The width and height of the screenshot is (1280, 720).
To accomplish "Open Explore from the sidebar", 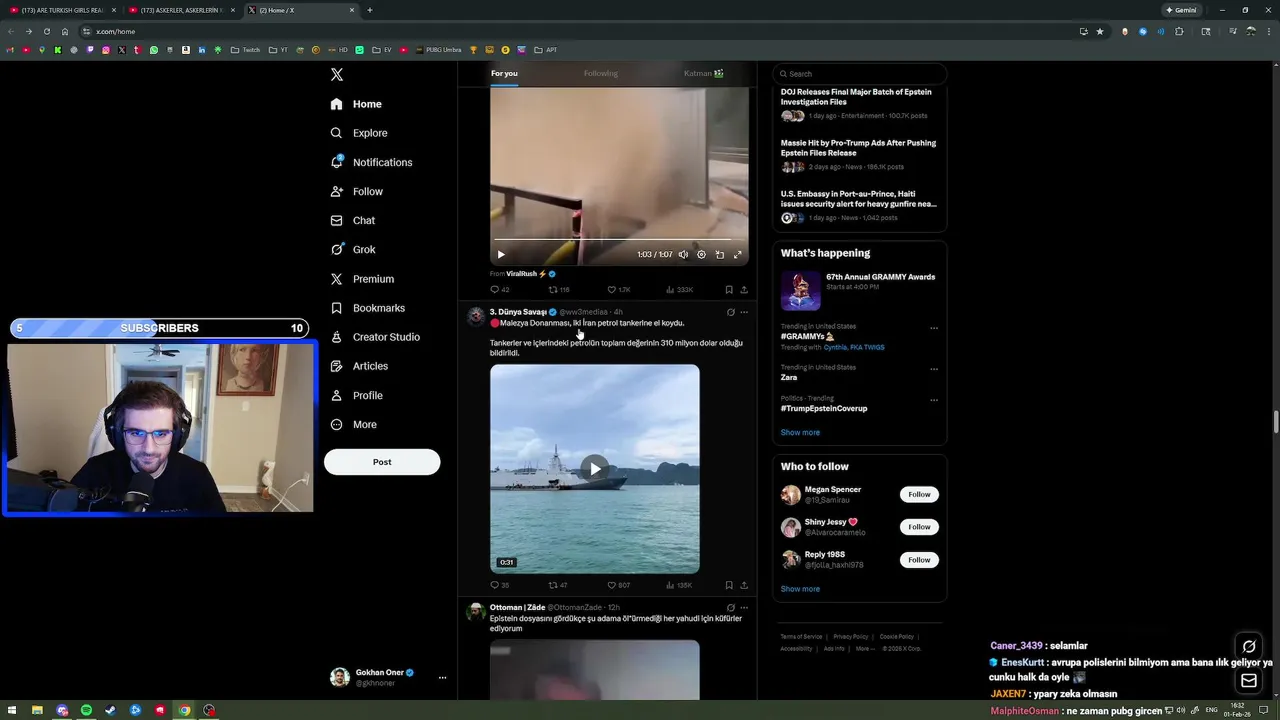I will [359, 133].
